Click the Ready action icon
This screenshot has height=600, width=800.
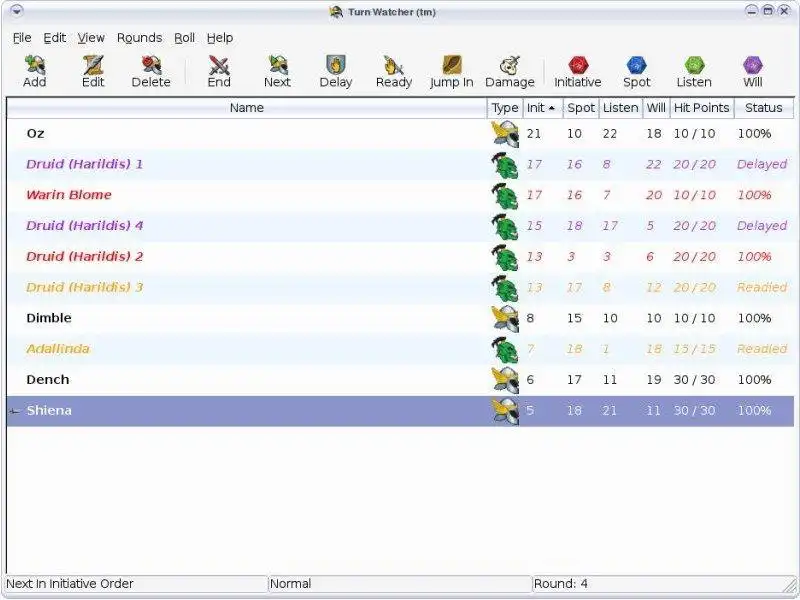[393, 65]
